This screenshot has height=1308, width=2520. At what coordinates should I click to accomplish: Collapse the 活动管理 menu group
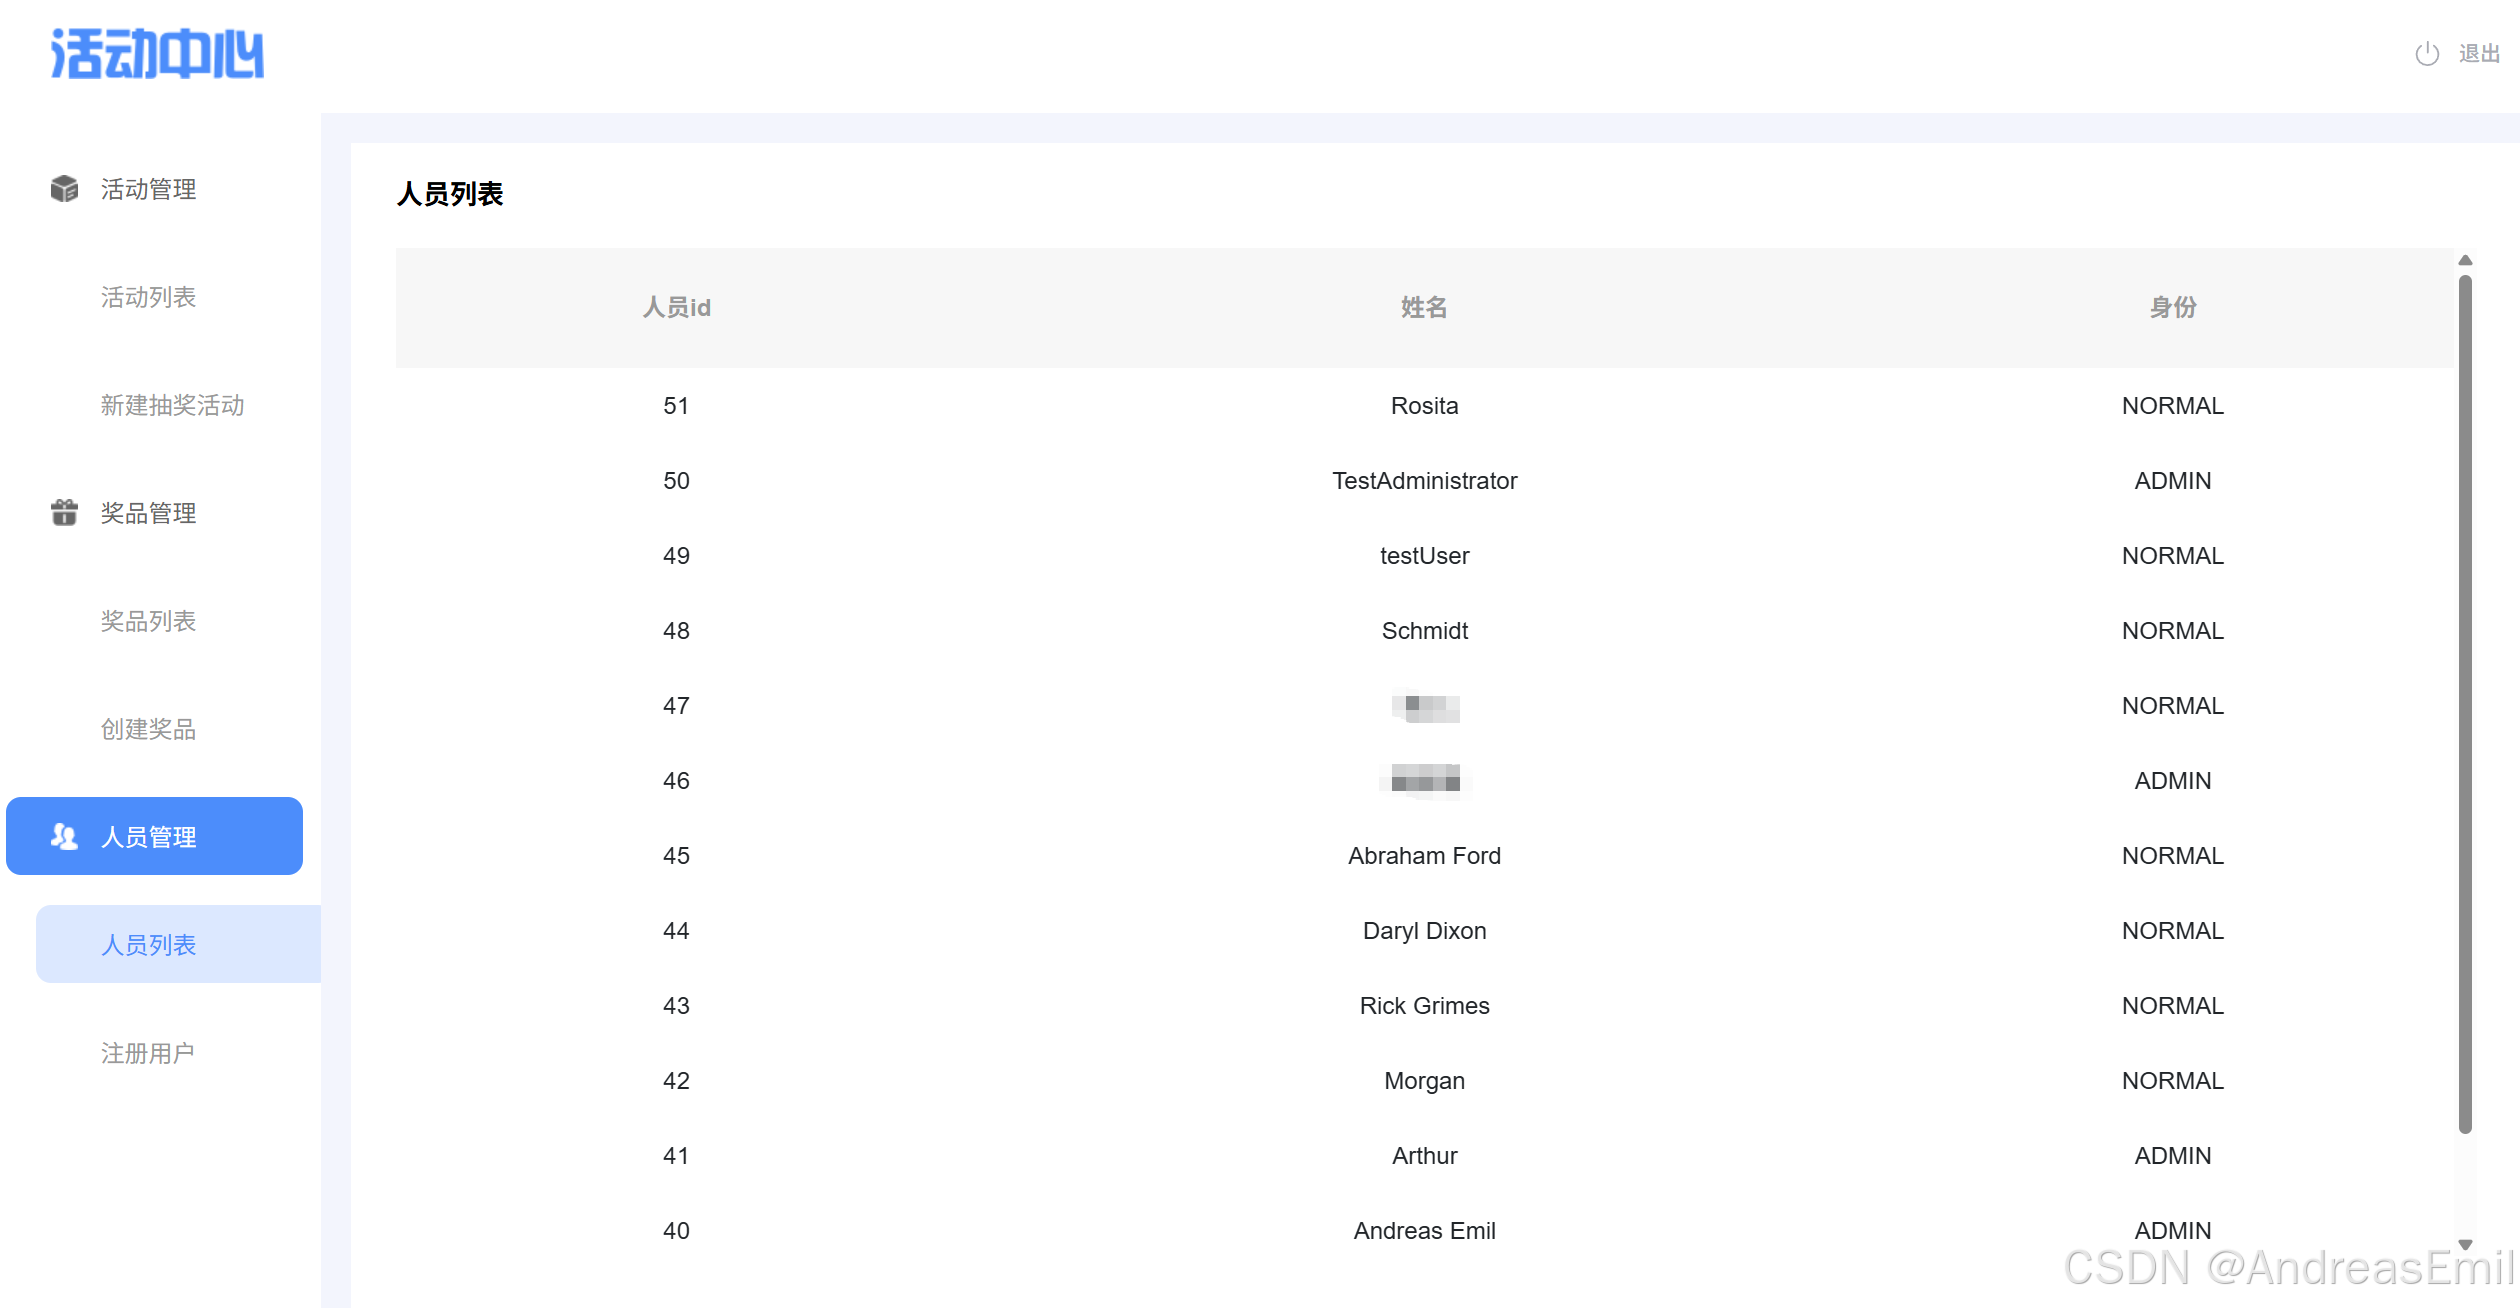[x=148, y=189]
